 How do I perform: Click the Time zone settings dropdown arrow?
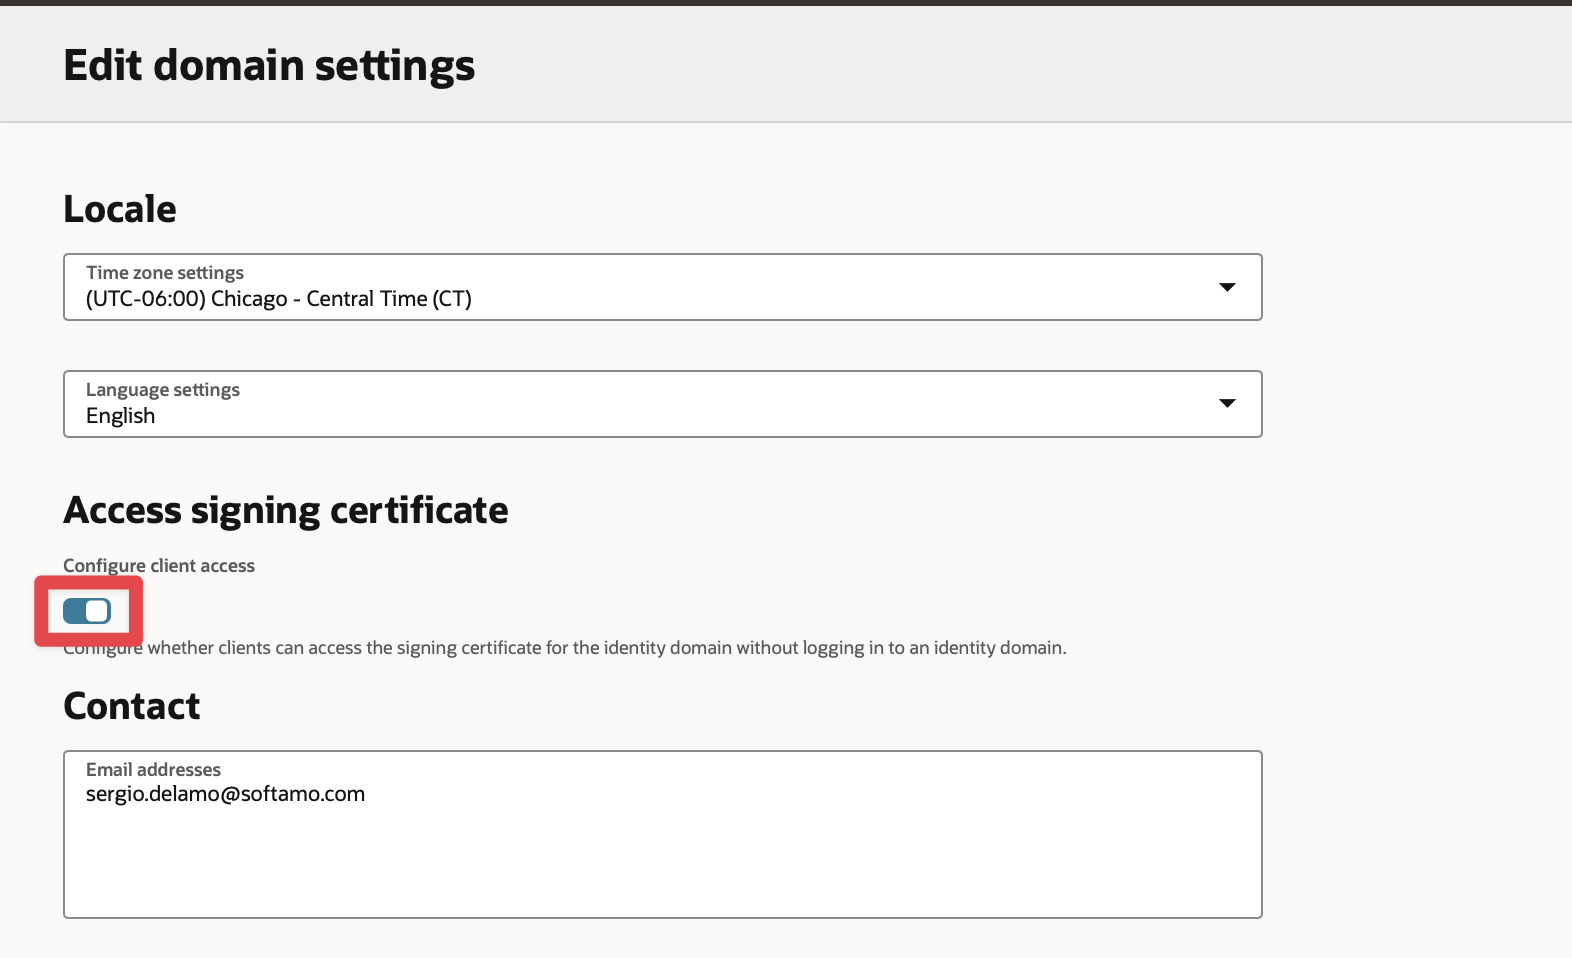tap(1227, 287)
